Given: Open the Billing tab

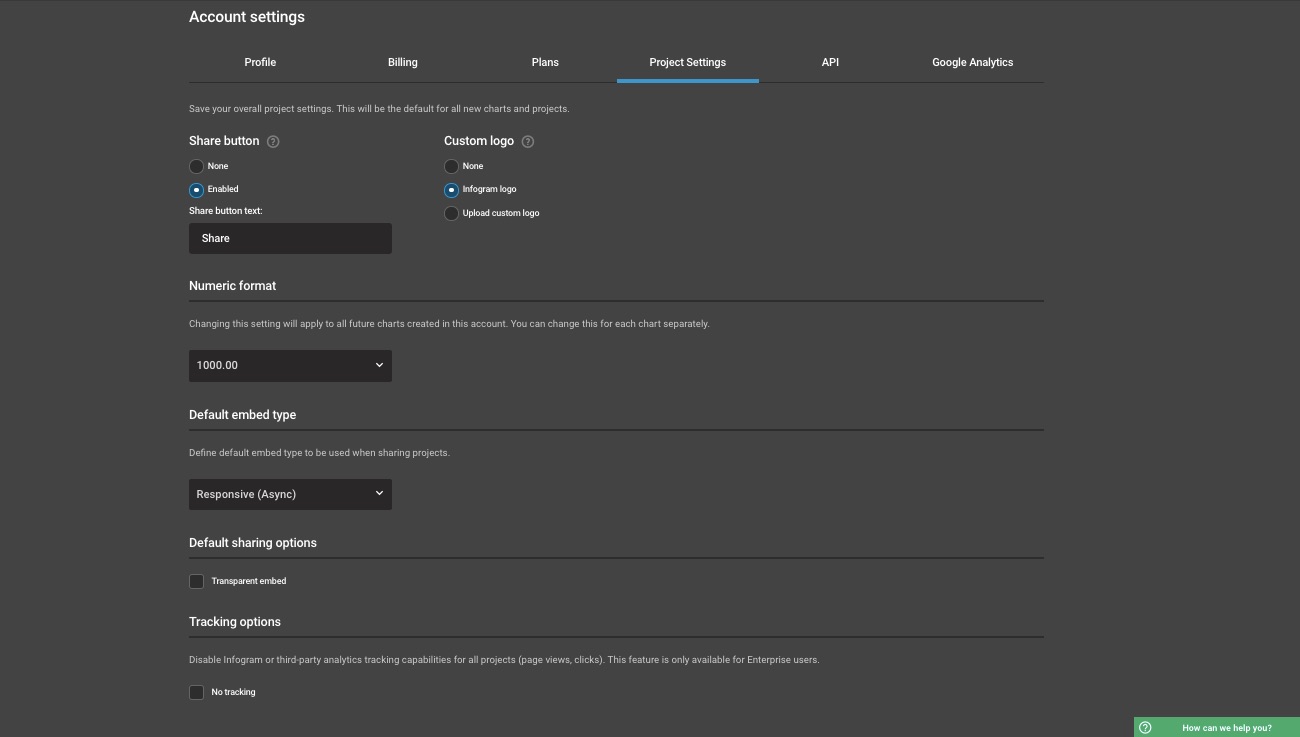Looking at the screenshot, I should tap(403, 62).
